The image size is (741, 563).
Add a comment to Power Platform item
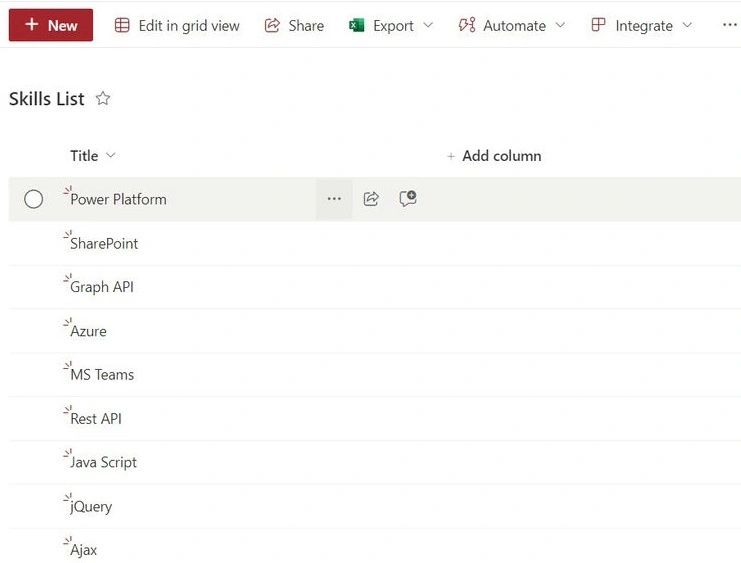[x=408, y=198]
